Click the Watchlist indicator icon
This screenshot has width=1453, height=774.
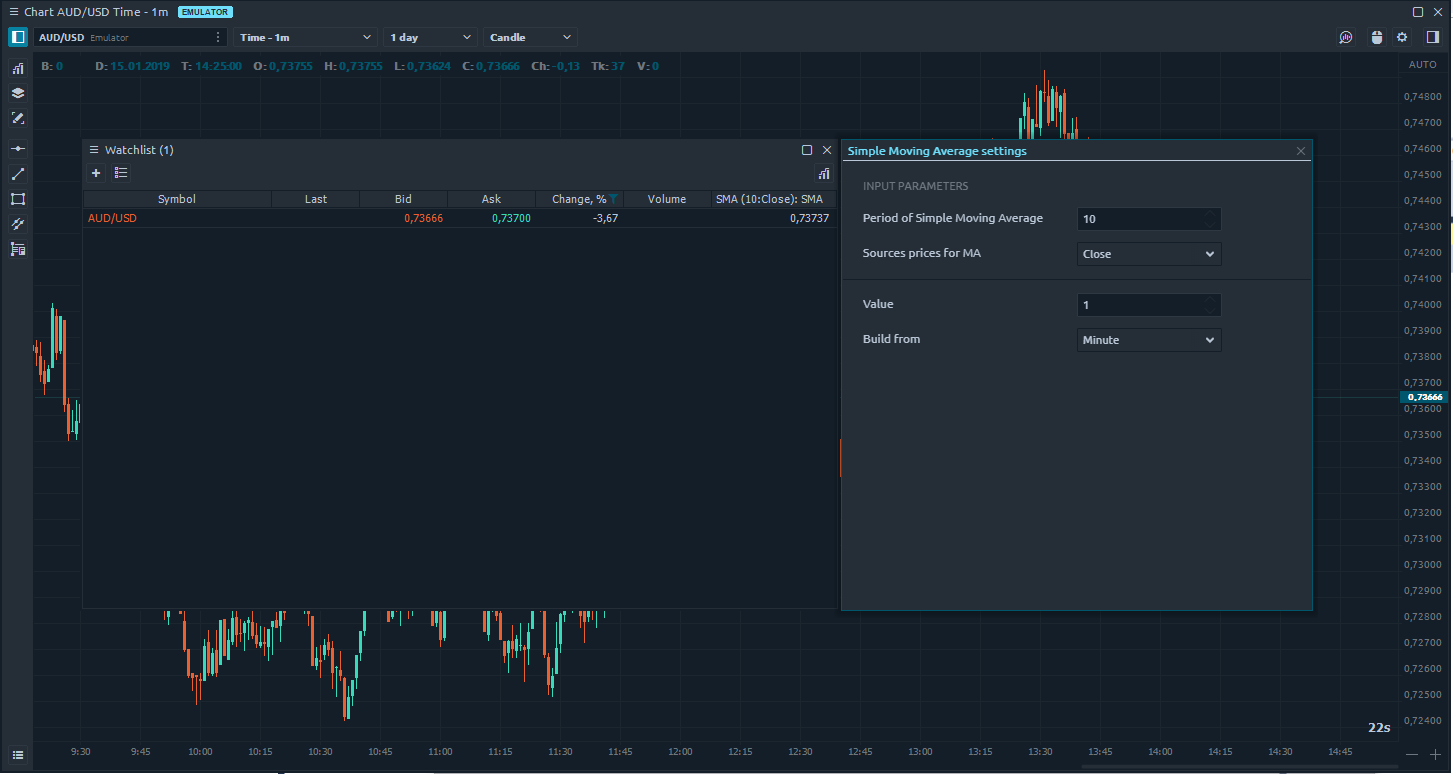(x=824, y=173)
